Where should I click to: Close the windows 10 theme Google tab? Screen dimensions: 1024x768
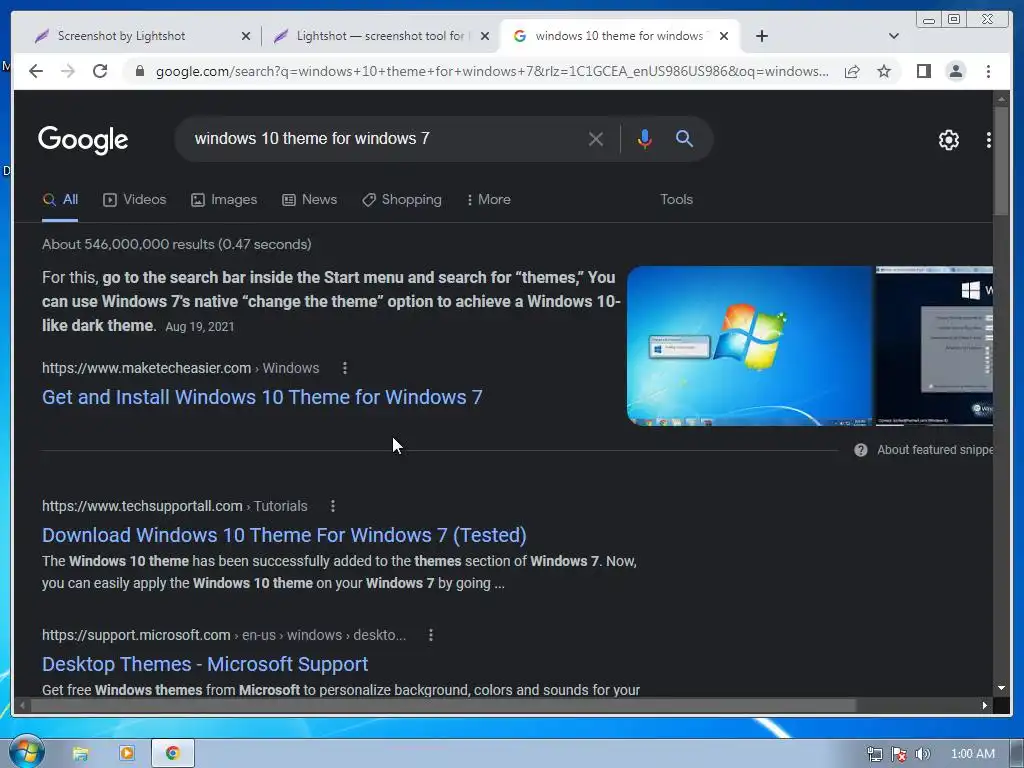click(x=724, y=36)
